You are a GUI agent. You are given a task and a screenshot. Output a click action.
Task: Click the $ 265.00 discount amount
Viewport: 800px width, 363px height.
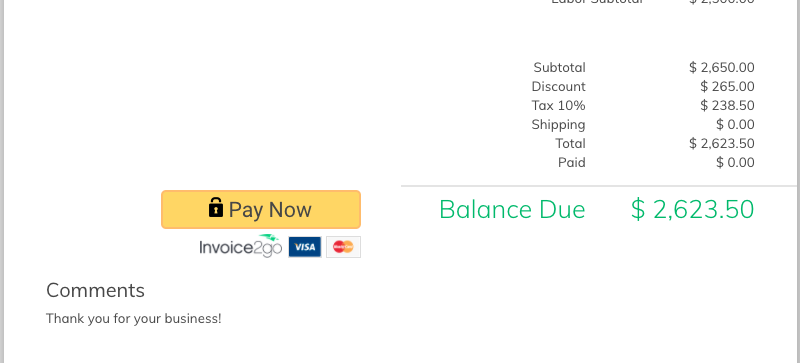[727, 86]
